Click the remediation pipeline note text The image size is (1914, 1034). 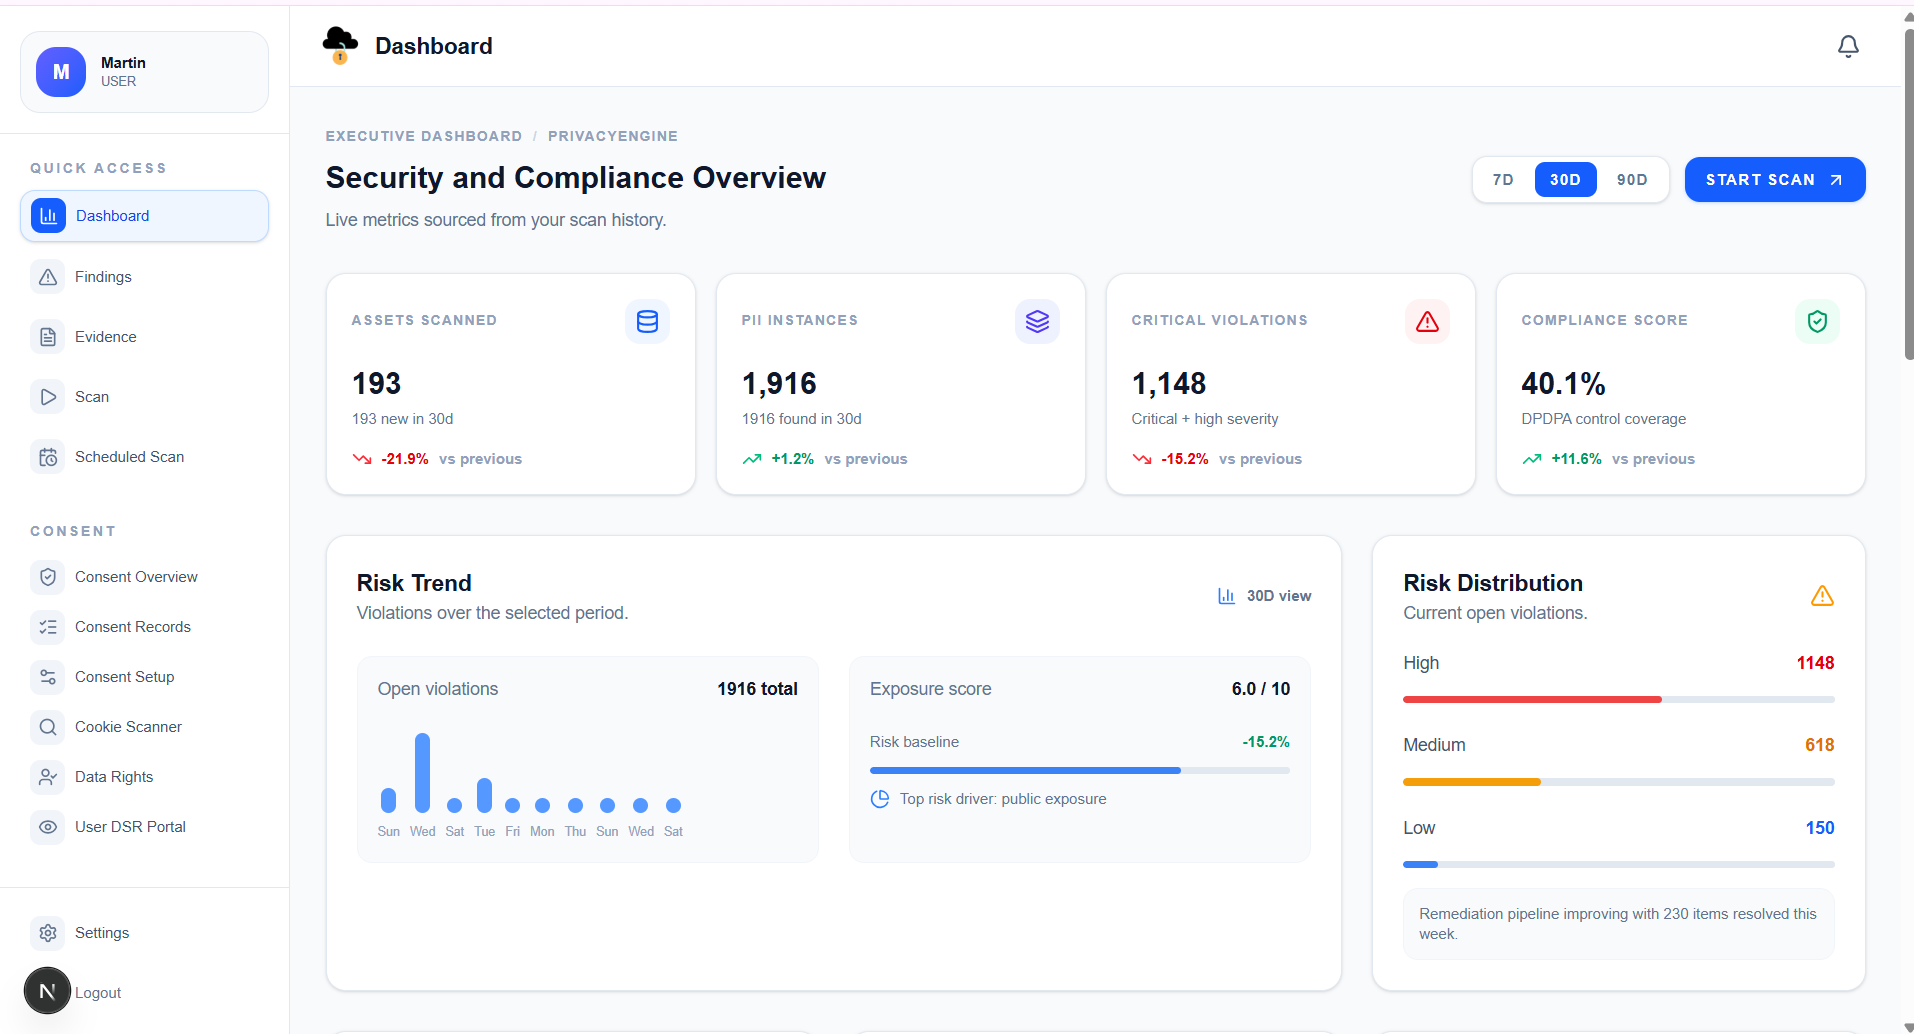coord(1618,924)
